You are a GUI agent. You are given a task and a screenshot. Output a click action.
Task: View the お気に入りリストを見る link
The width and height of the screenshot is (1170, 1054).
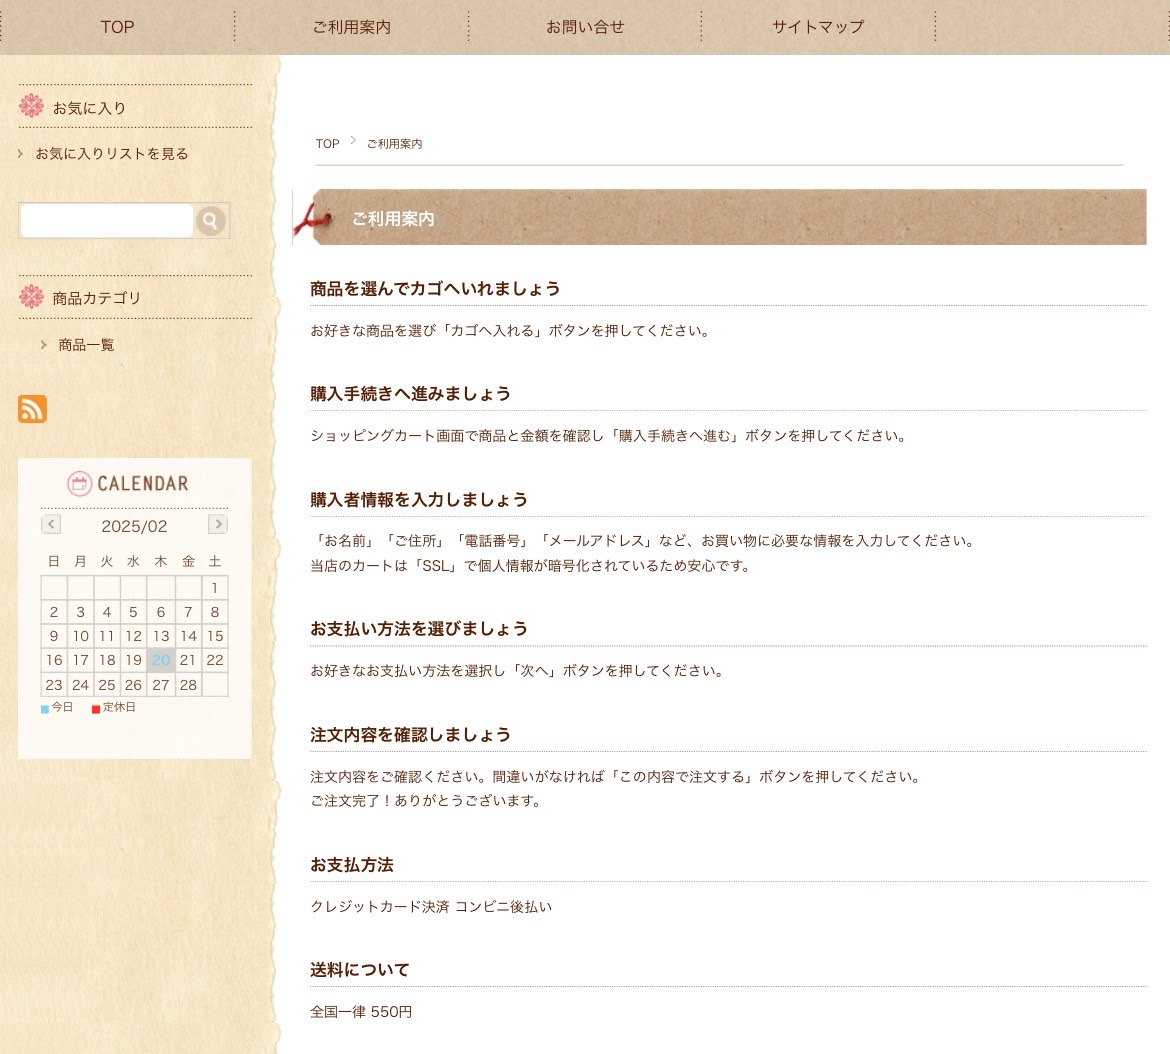click(111, 154)
